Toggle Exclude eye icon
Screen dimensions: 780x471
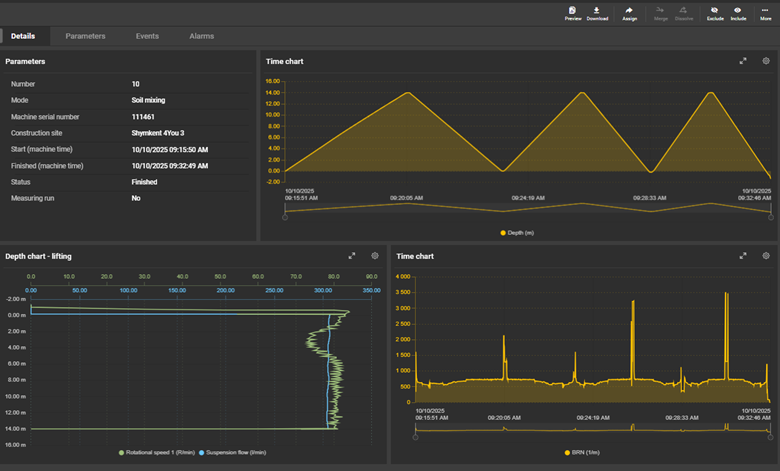click(x=715, y=10)
